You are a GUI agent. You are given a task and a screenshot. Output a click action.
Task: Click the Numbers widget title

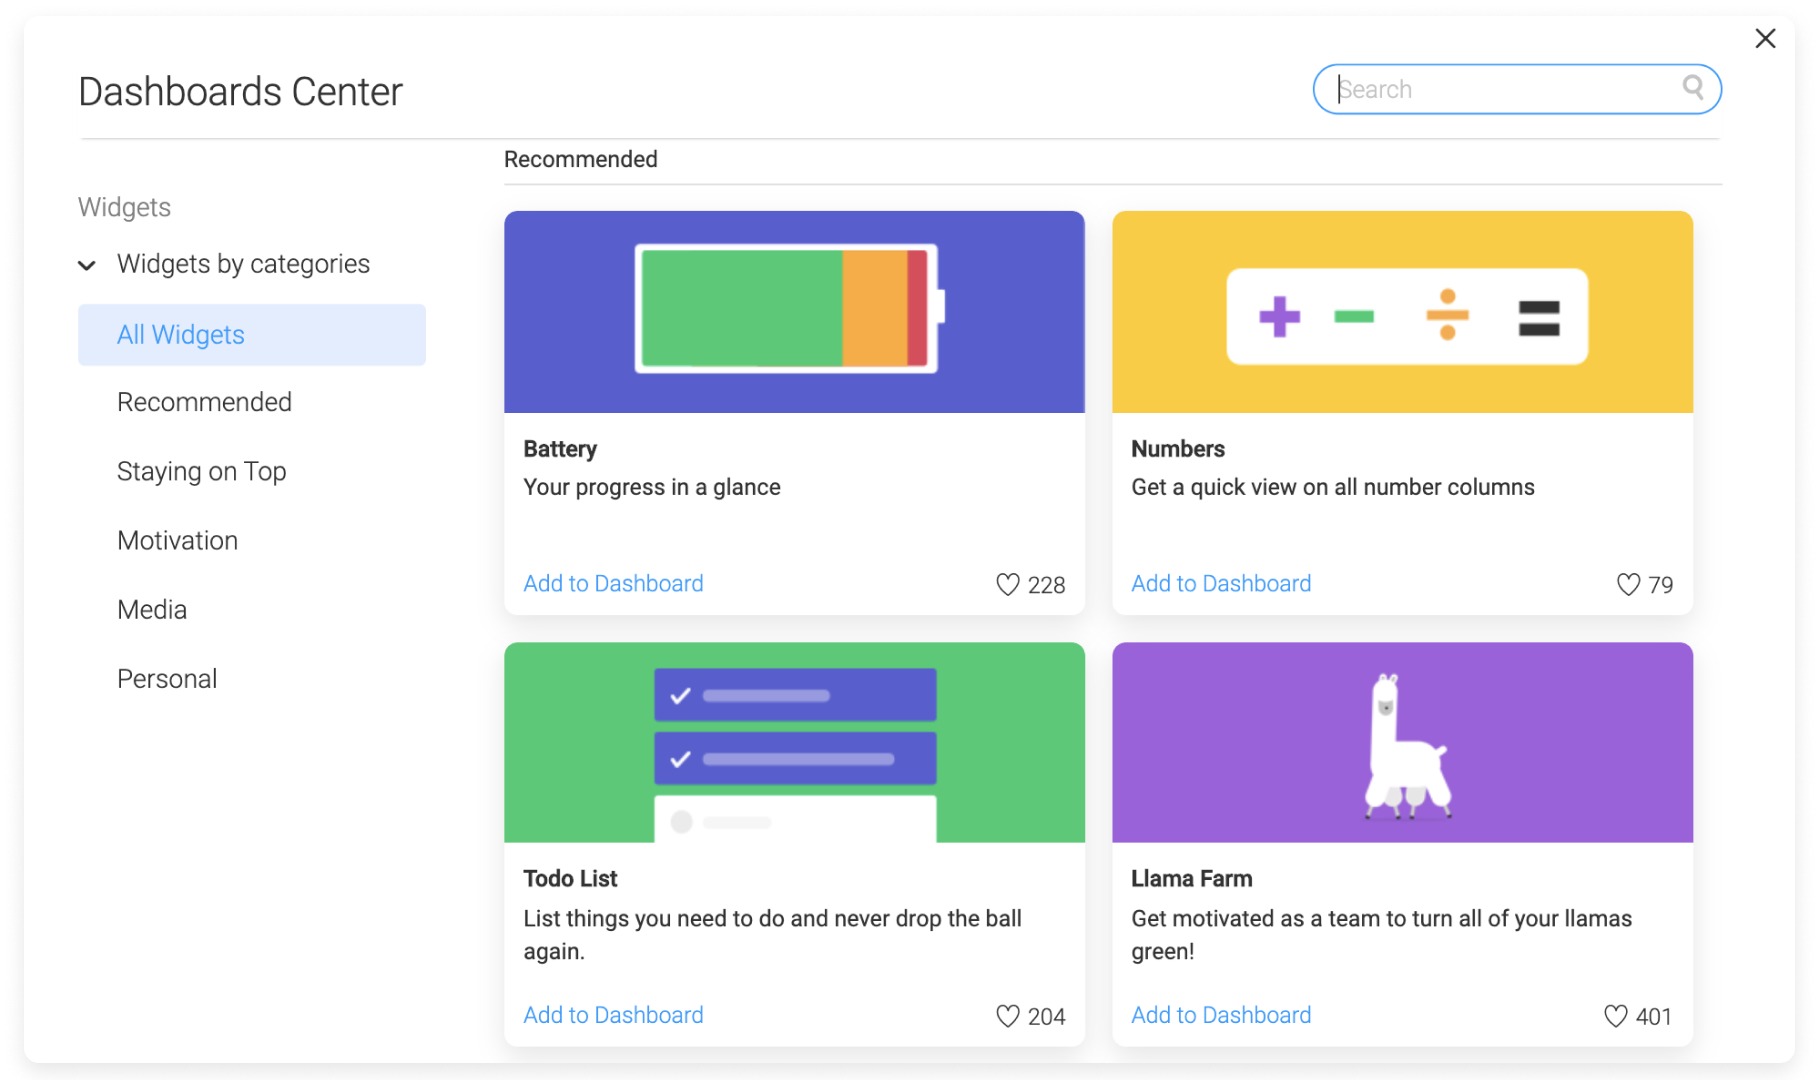pos(1178,449)
